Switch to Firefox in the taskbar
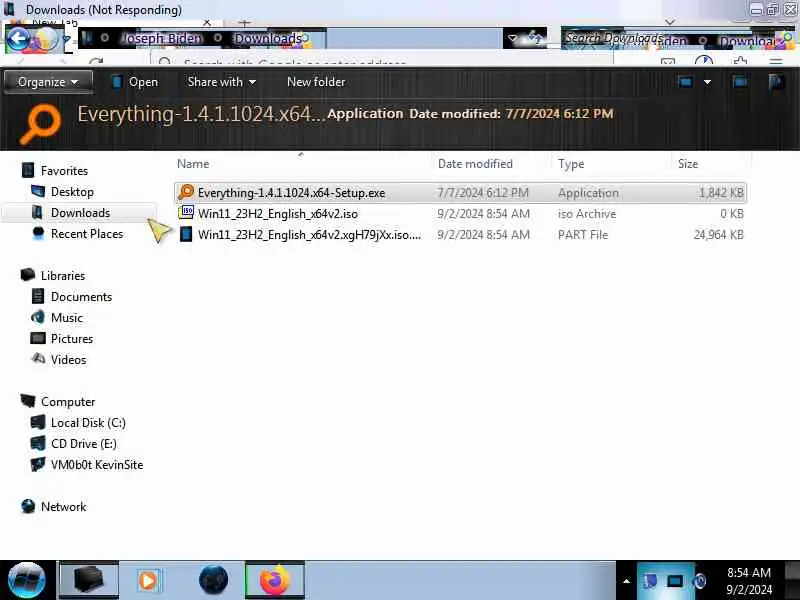The width and height of the screenshot is (800, 600). coord(274,580)
